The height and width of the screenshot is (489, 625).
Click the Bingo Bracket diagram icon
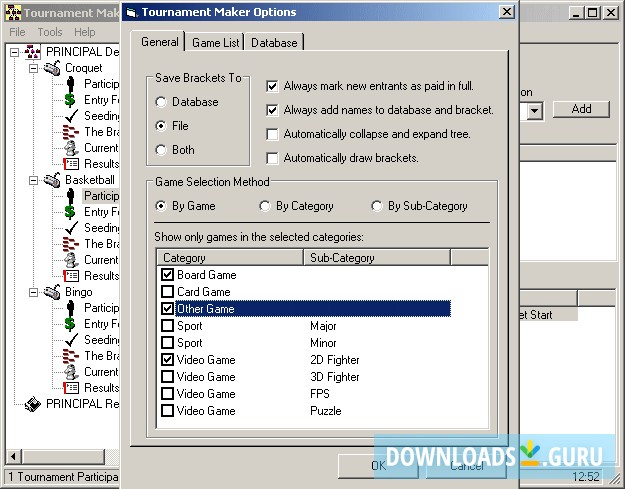[x=71, y=356]
